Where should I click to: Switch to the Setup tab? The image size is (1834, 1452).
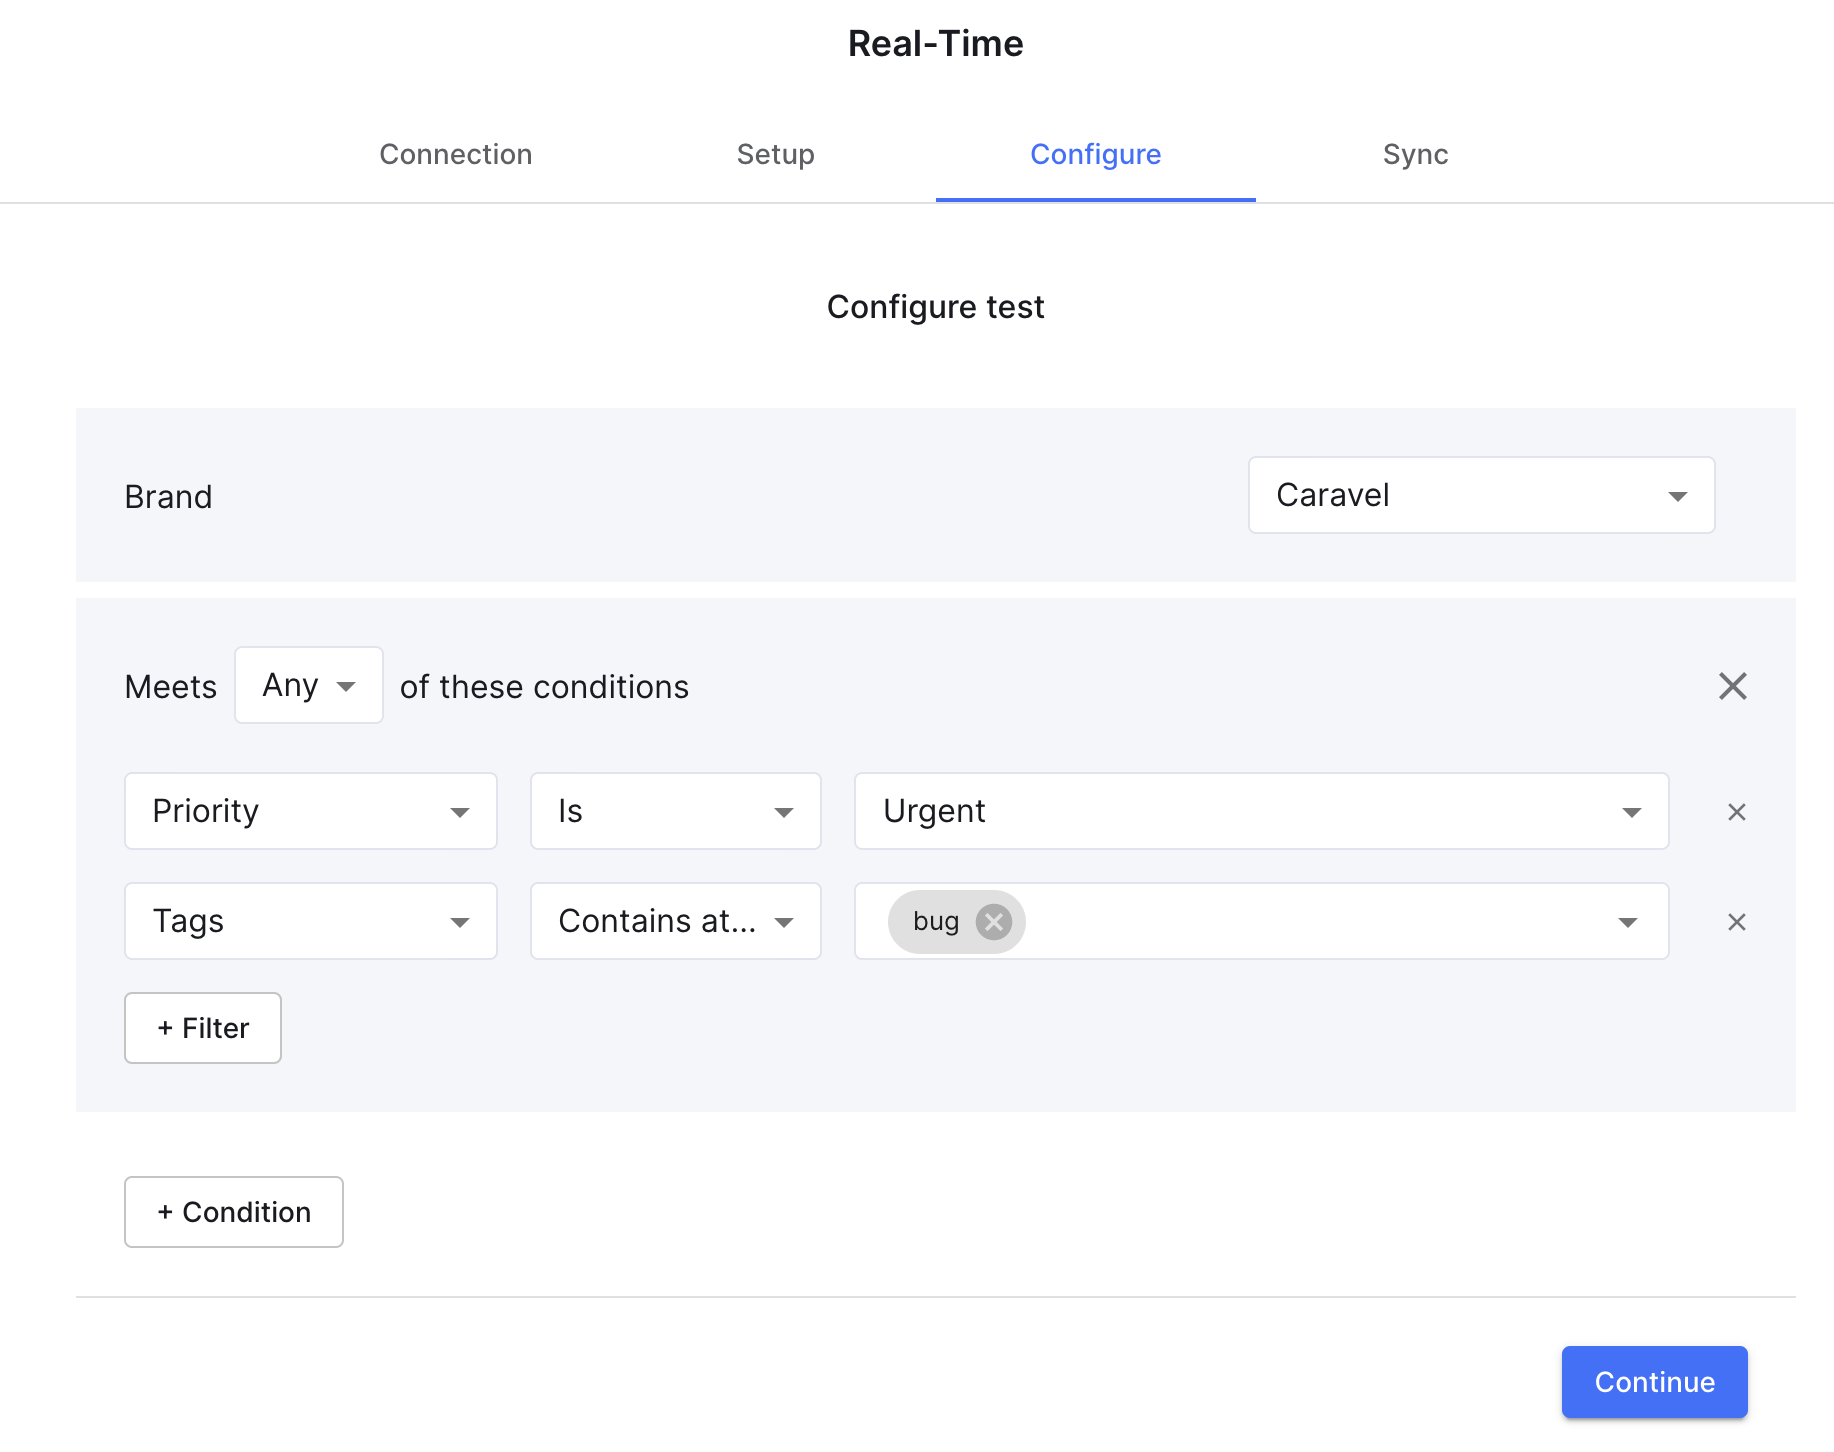coord(776,154)
